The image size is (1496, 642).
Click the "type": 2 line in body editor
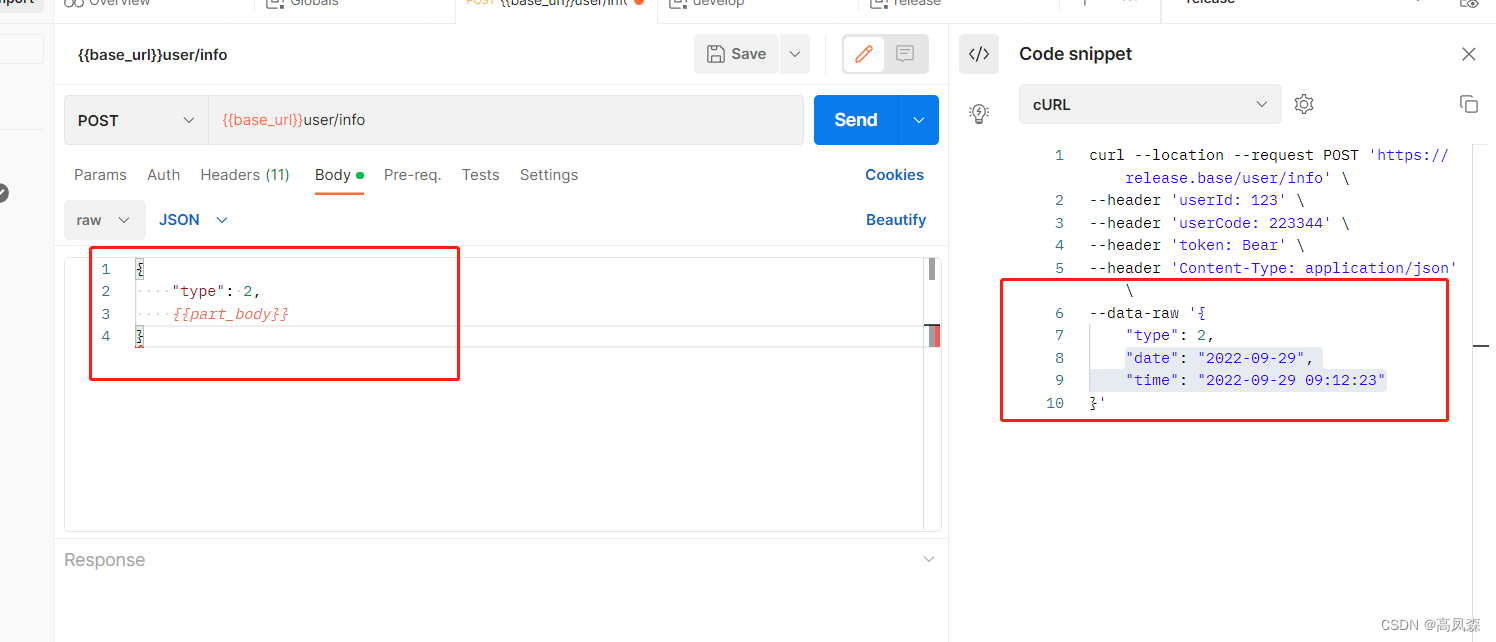tap(216, 291)
